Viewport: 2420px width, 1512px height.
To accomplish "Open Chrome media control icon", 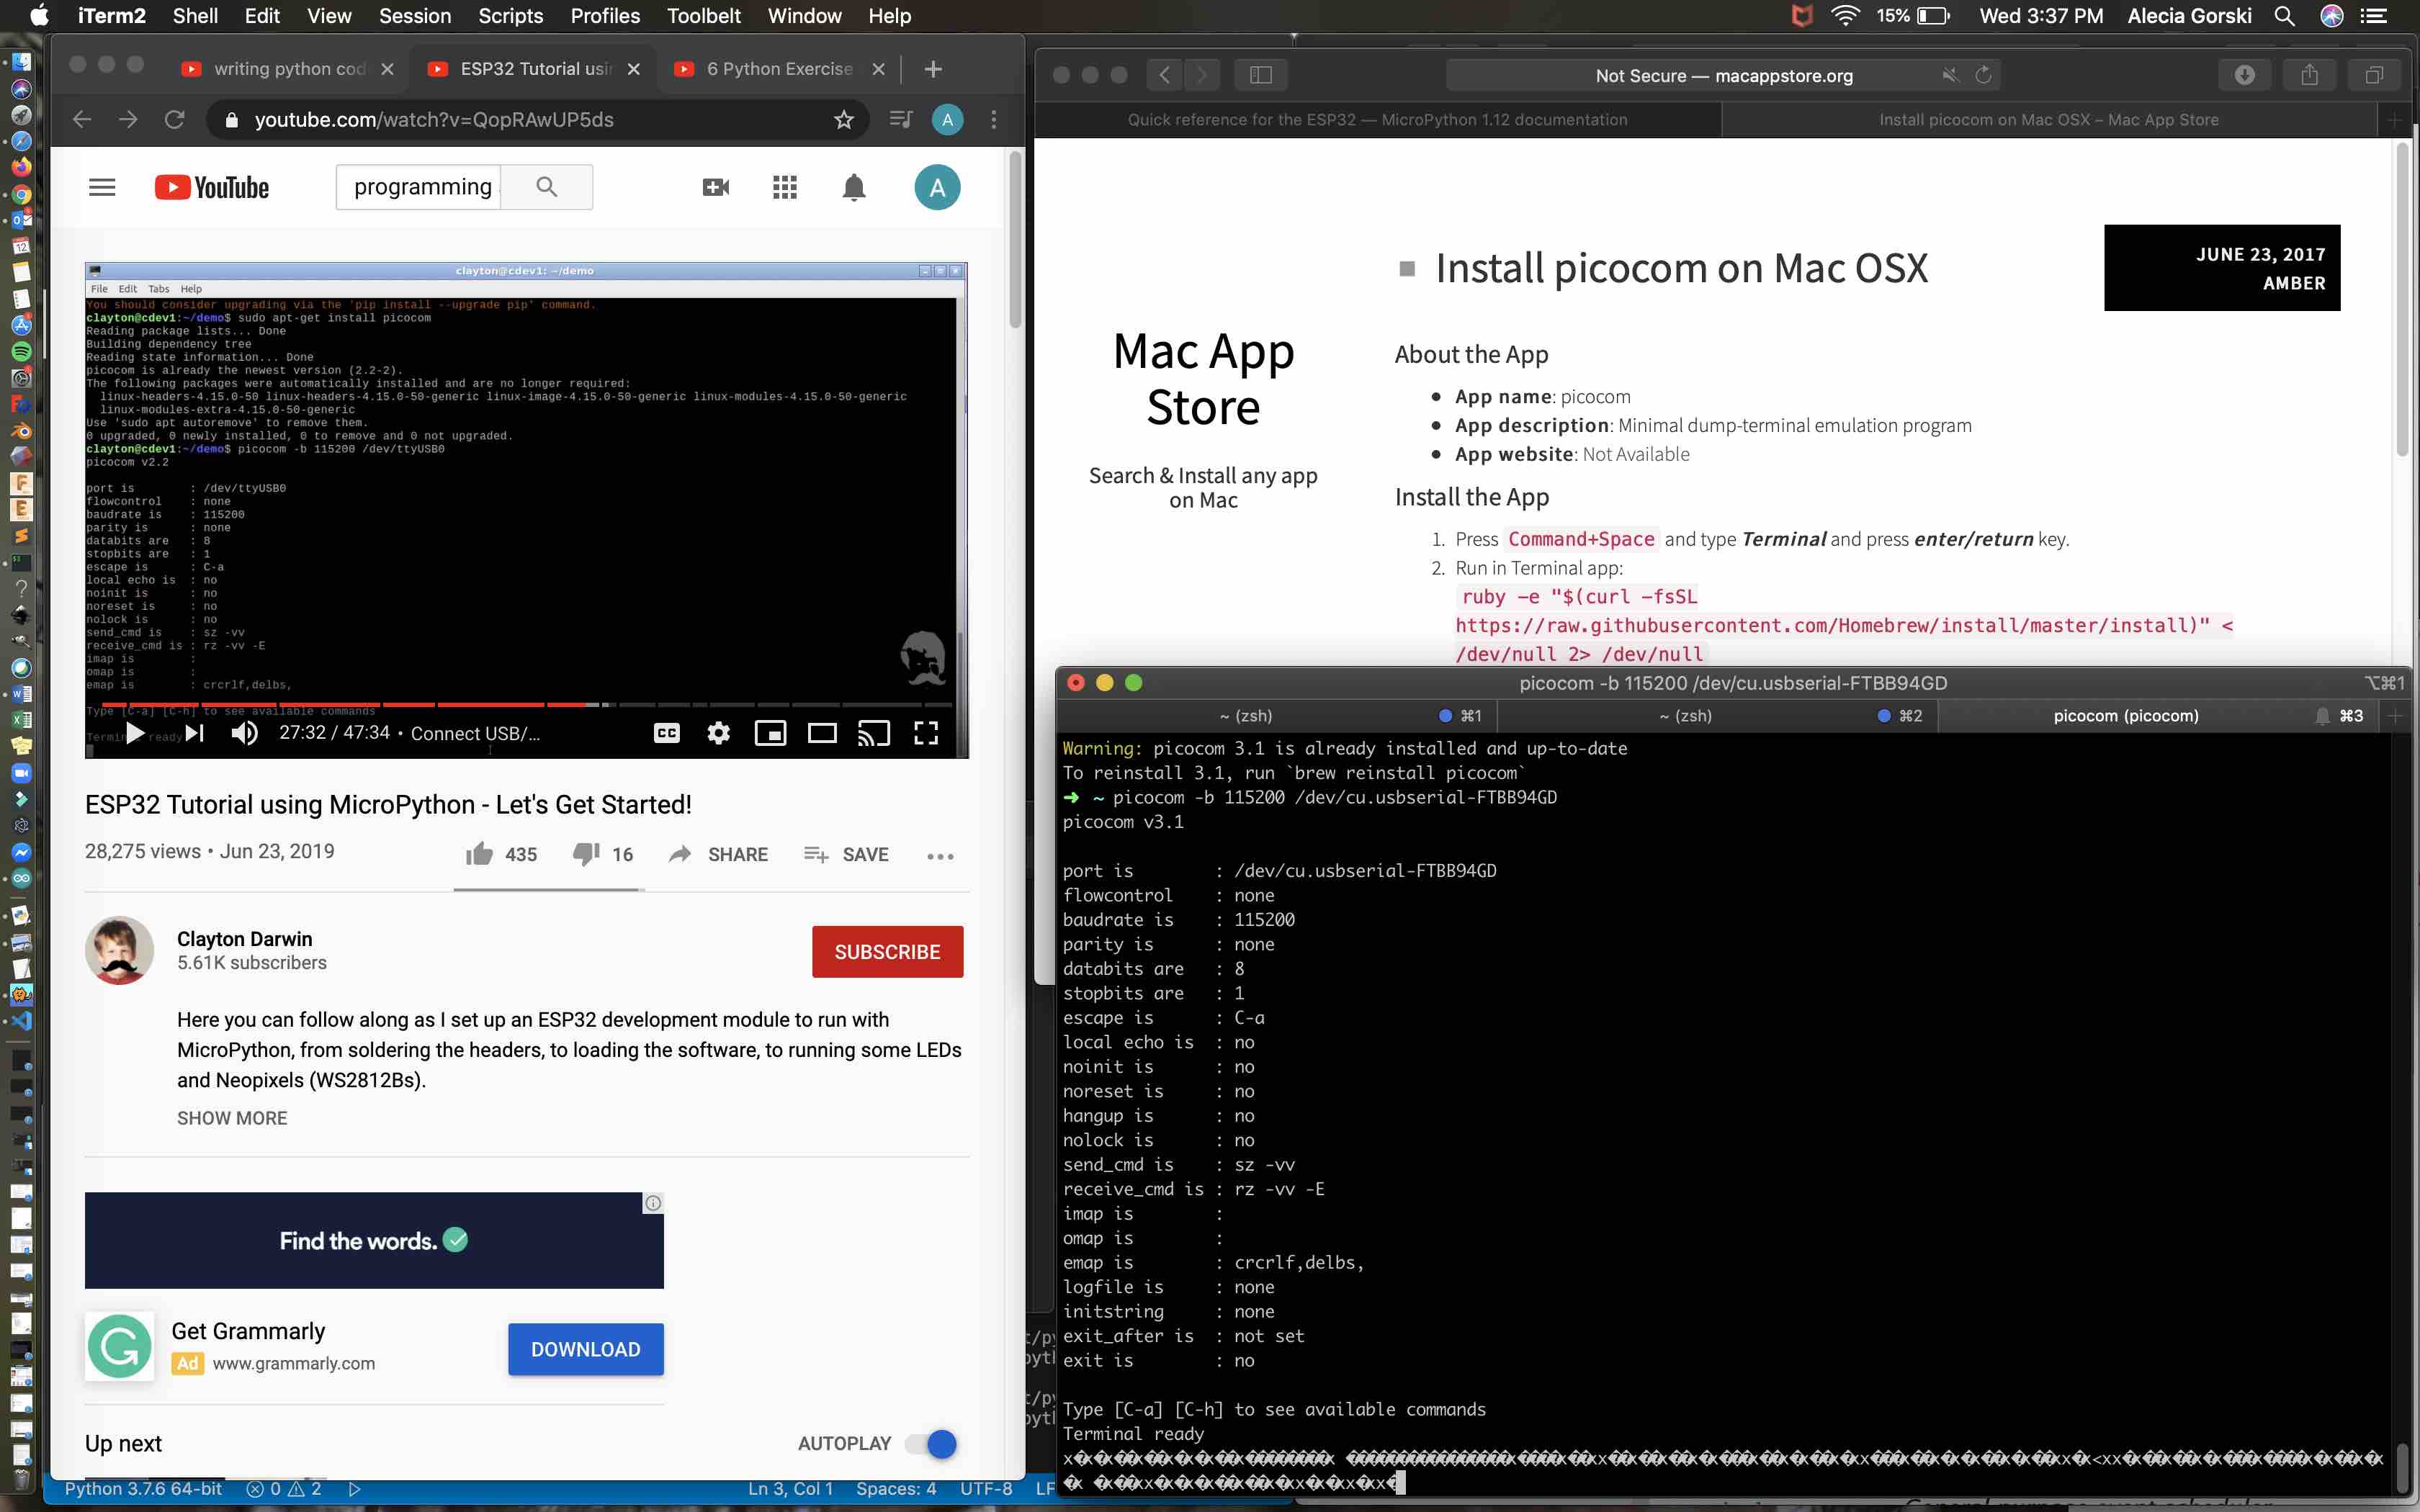I will click(x=900, y=120).
